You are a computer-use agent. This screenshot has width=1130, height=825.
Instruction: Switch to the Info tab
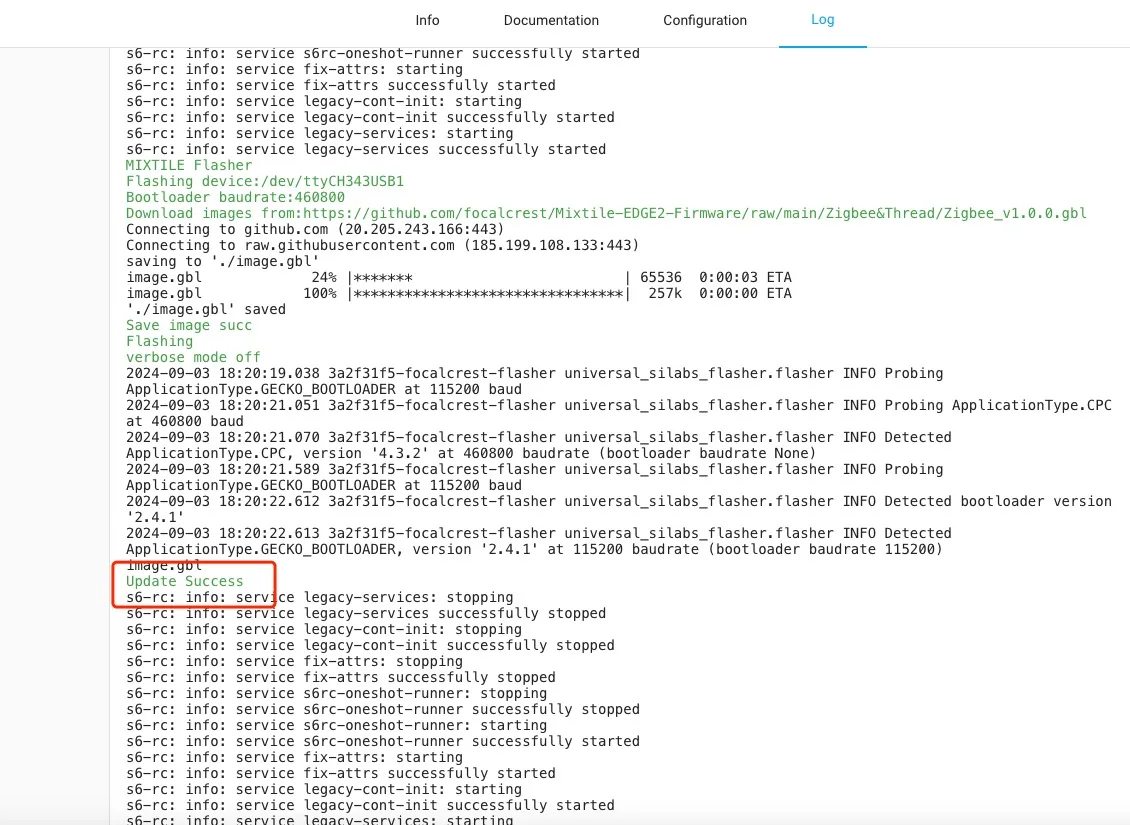(x=427, y=20)
